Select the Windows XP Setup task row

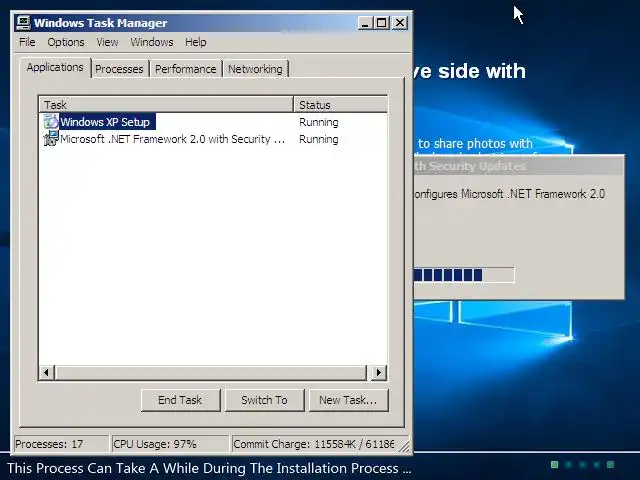[213, 122]
